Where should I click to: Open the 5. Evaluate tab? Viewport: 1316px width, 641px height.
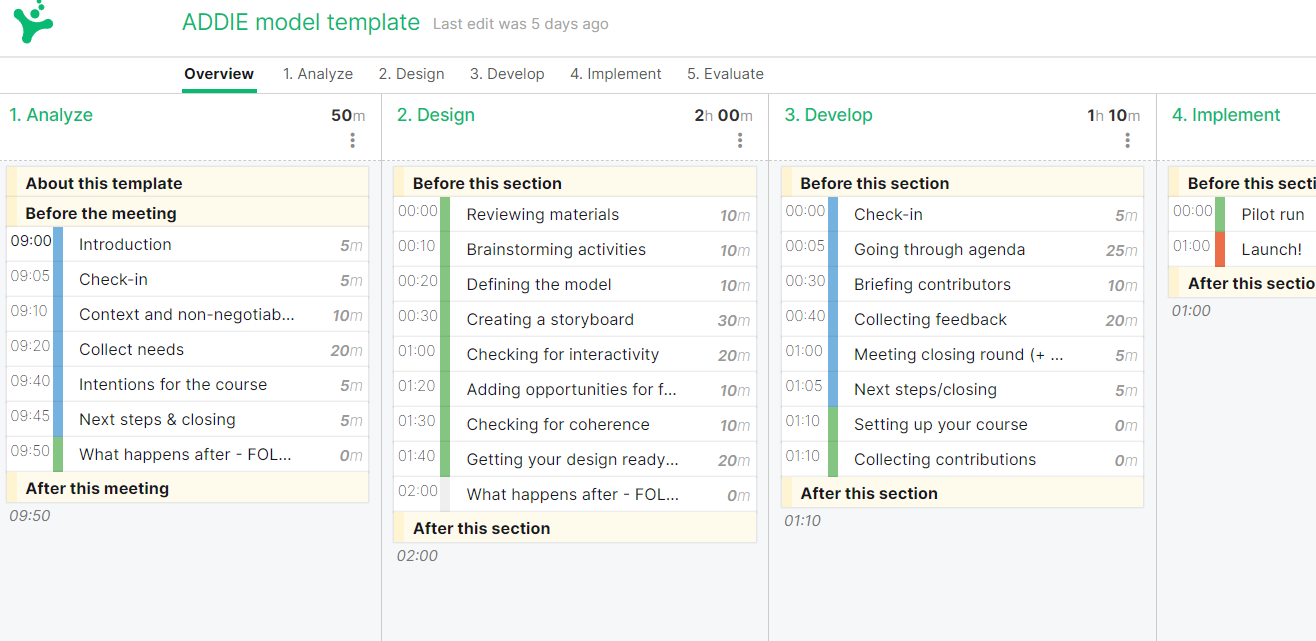[725, 73]
